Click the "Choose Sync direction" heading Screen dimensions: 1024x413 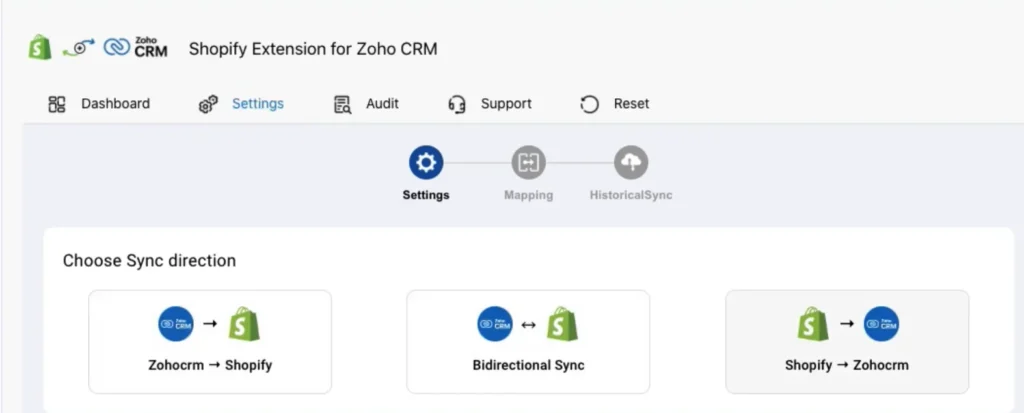[x=150, y=261]
